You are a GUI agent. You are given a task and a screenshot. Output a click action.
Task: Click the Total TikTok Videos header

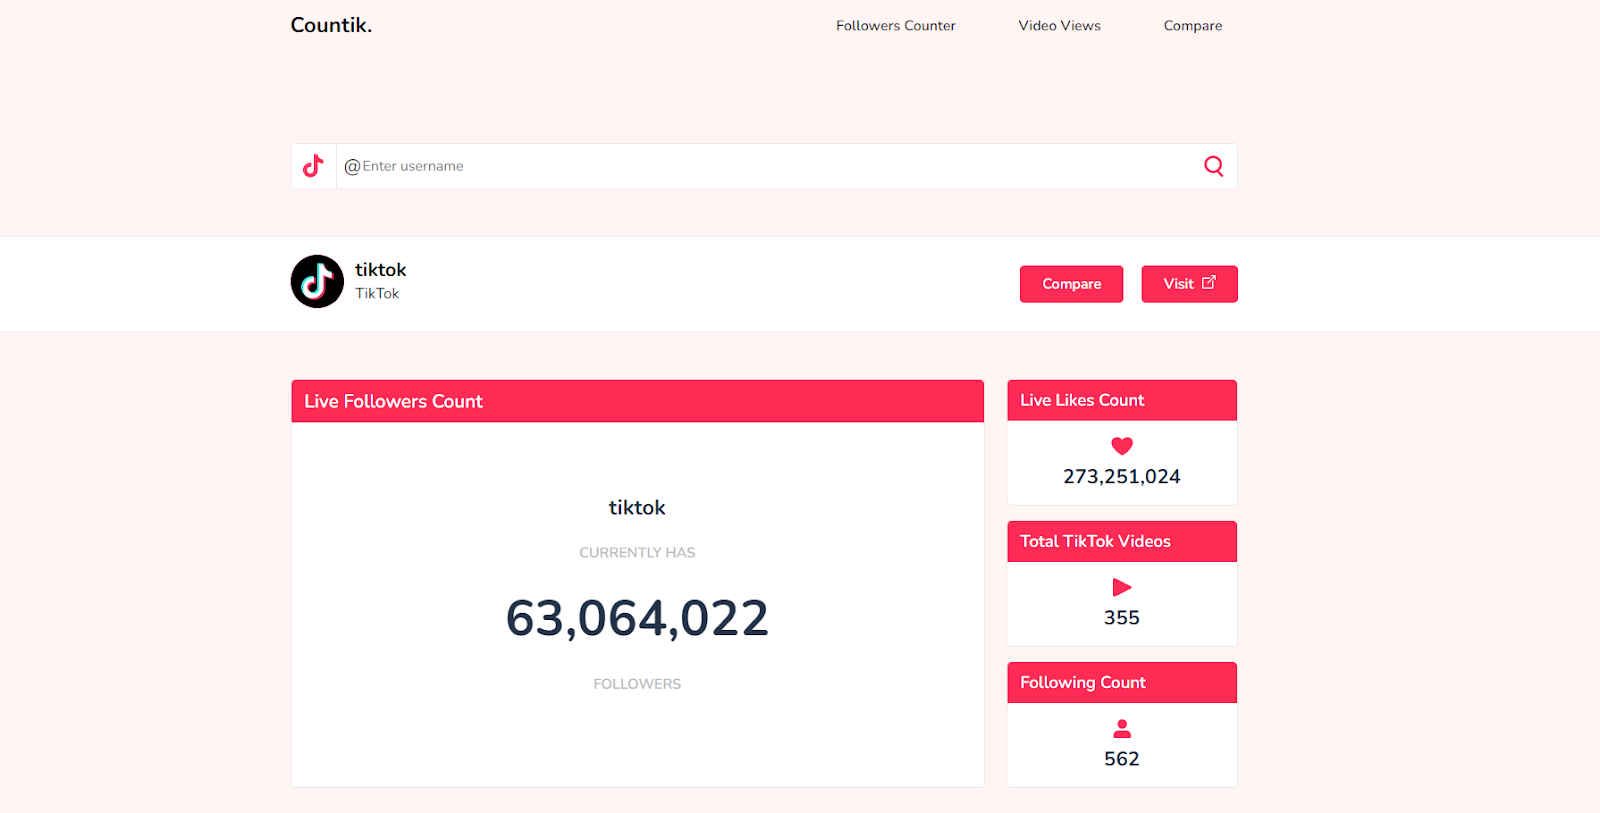tap(1122, 541)
